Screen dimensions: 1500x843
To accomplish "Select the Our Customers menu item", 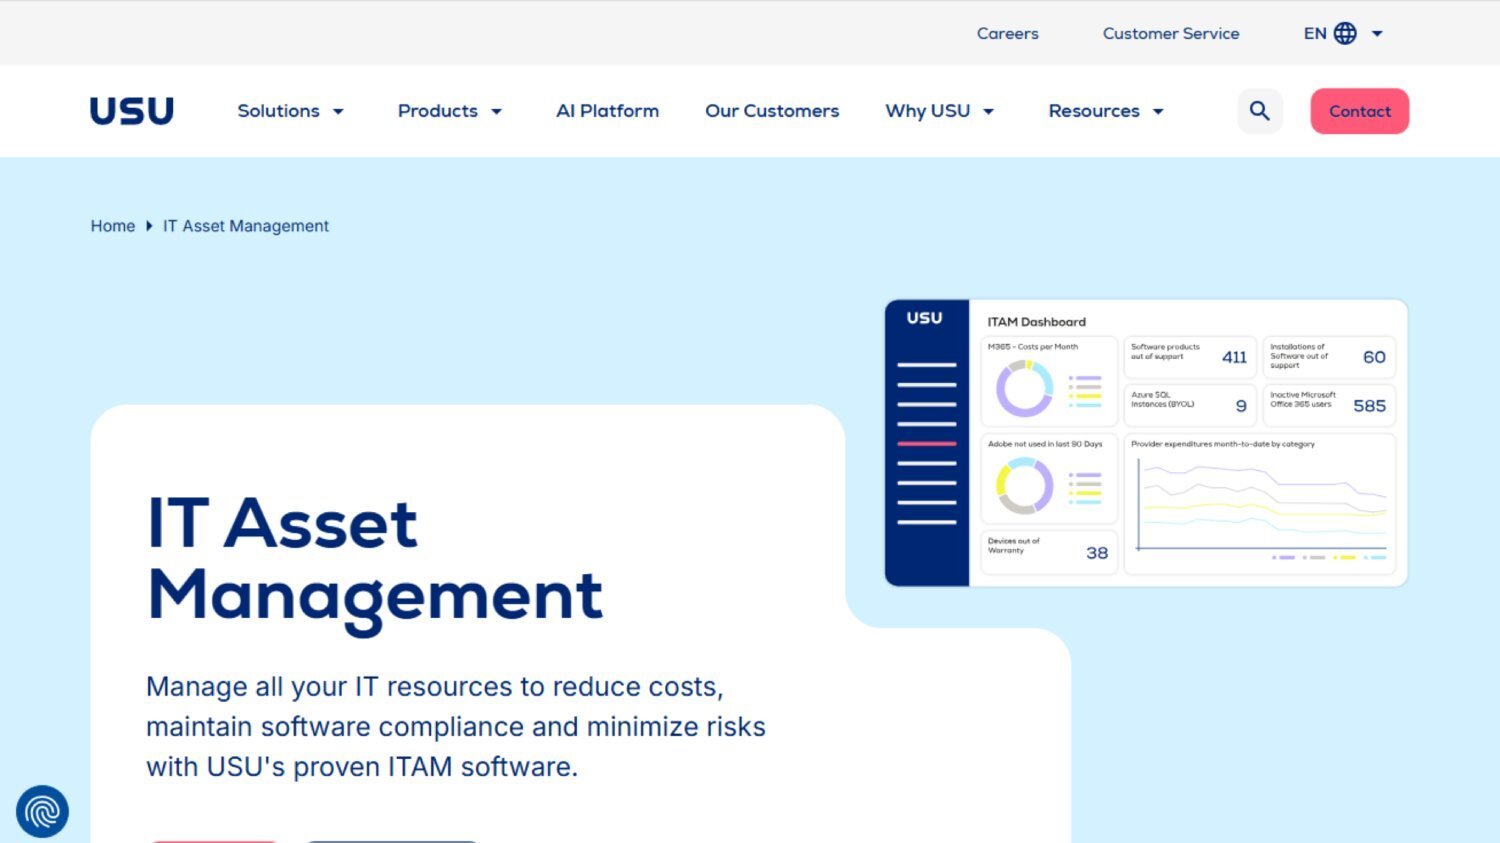I will click(x=772, y=111).
